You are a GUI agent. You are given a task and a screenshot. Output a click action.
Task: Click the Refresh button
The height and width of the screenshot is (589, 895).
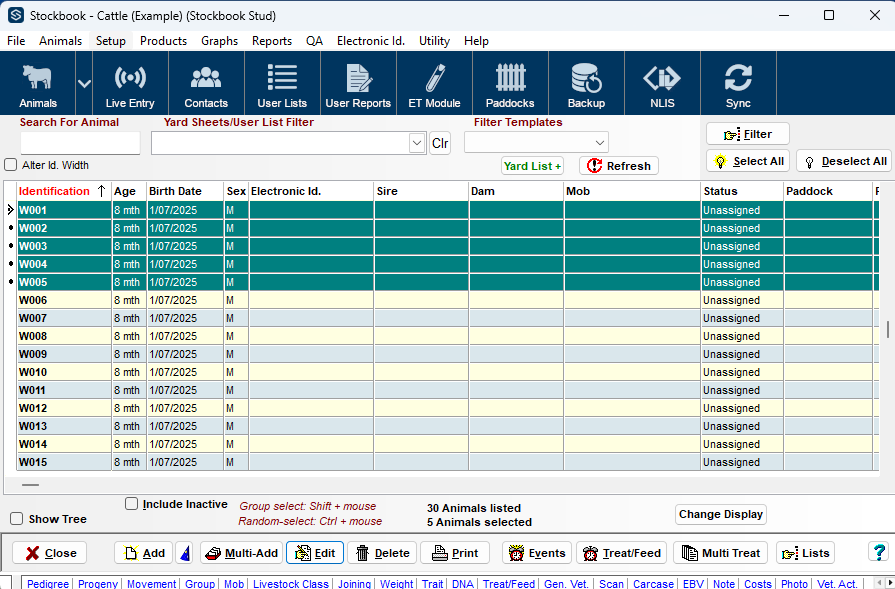click(x=619, y=166)
